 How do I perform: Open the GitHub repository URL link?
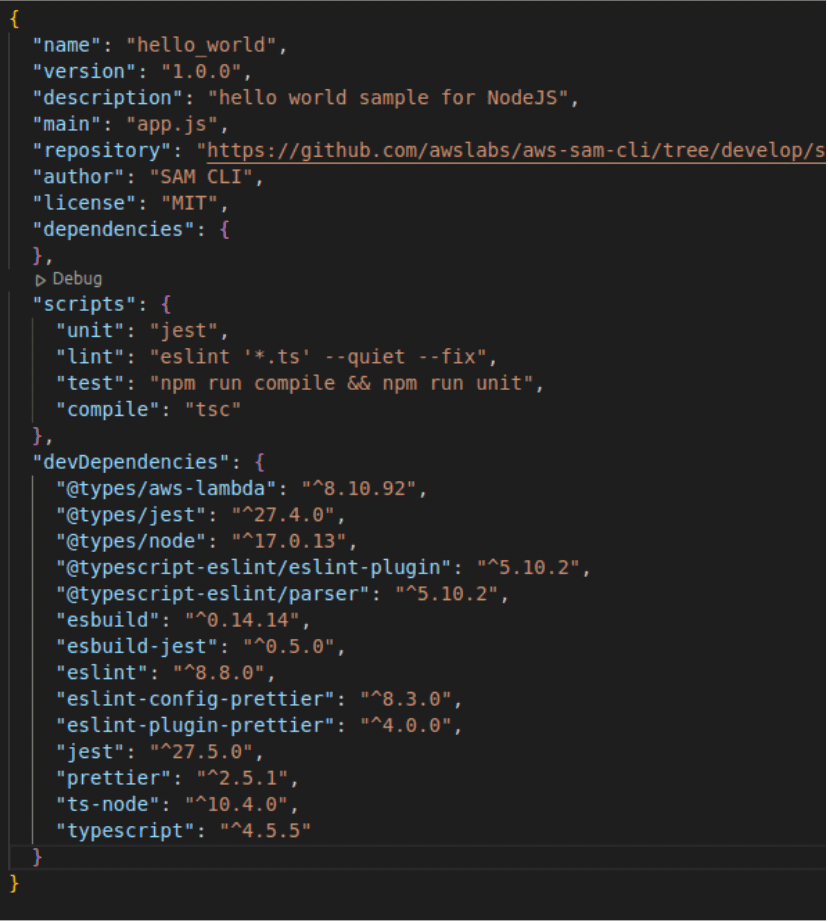click(x=516, y=151)
